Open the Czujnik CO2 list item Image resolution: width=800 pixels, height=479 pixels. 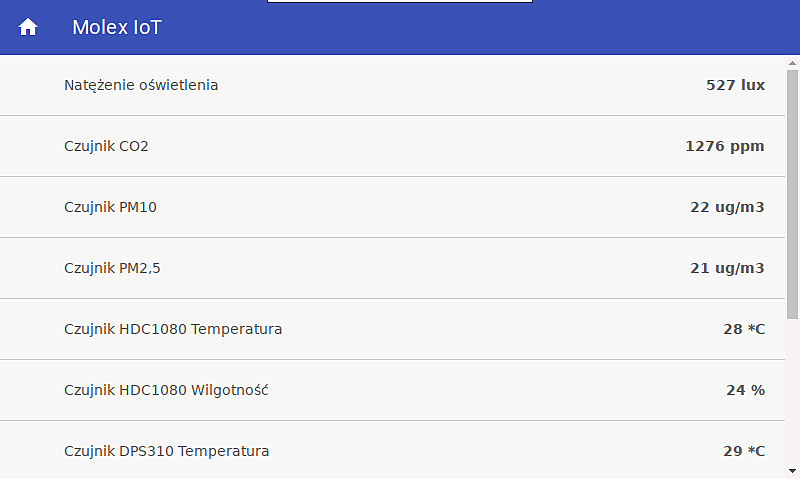pyautogui.click(x=106, y=146)
